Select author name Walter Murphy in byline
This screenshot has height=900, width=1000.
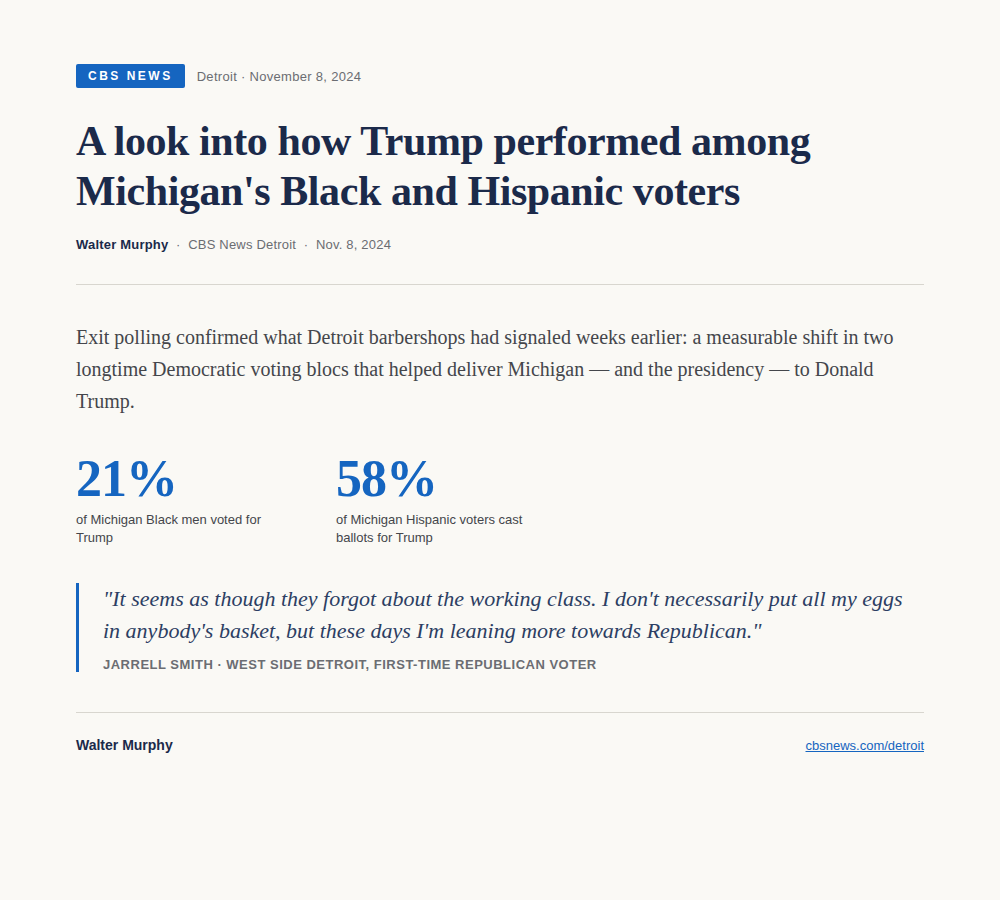click(122, 245)
